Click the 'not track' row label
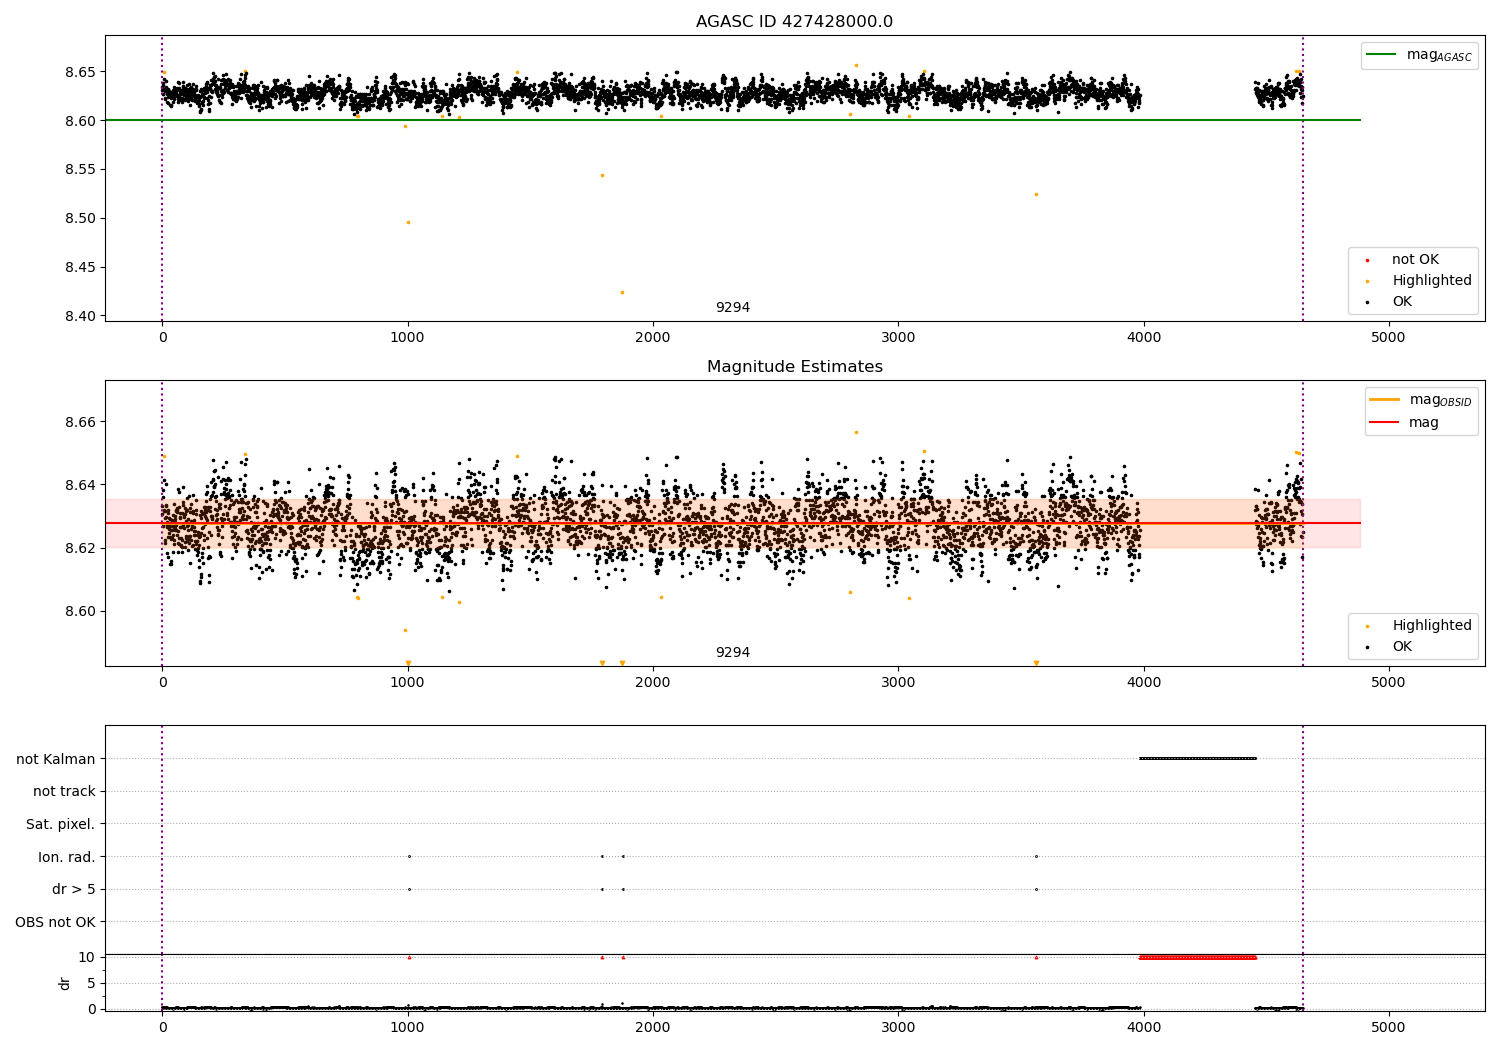This screenshot has width=1500, height=1050. (x=64, y=791)
